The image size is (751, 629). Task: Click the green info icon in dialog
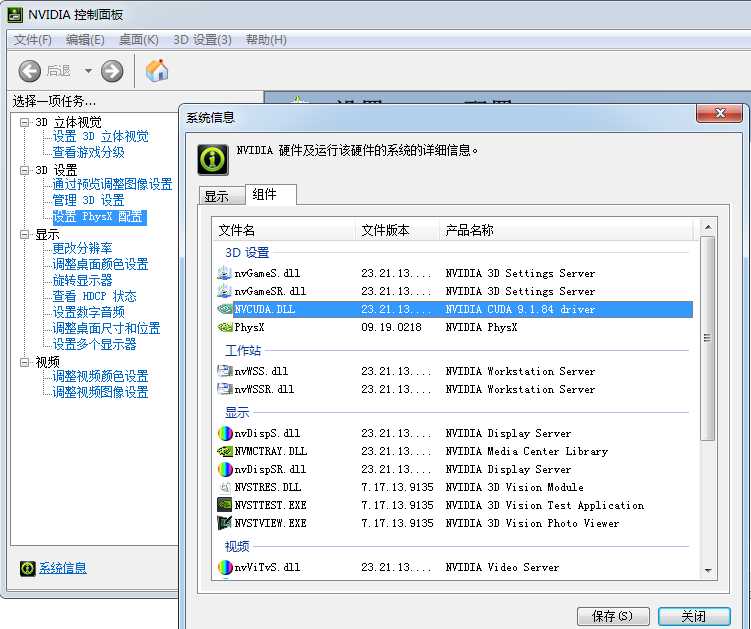(x=213, y=160)
